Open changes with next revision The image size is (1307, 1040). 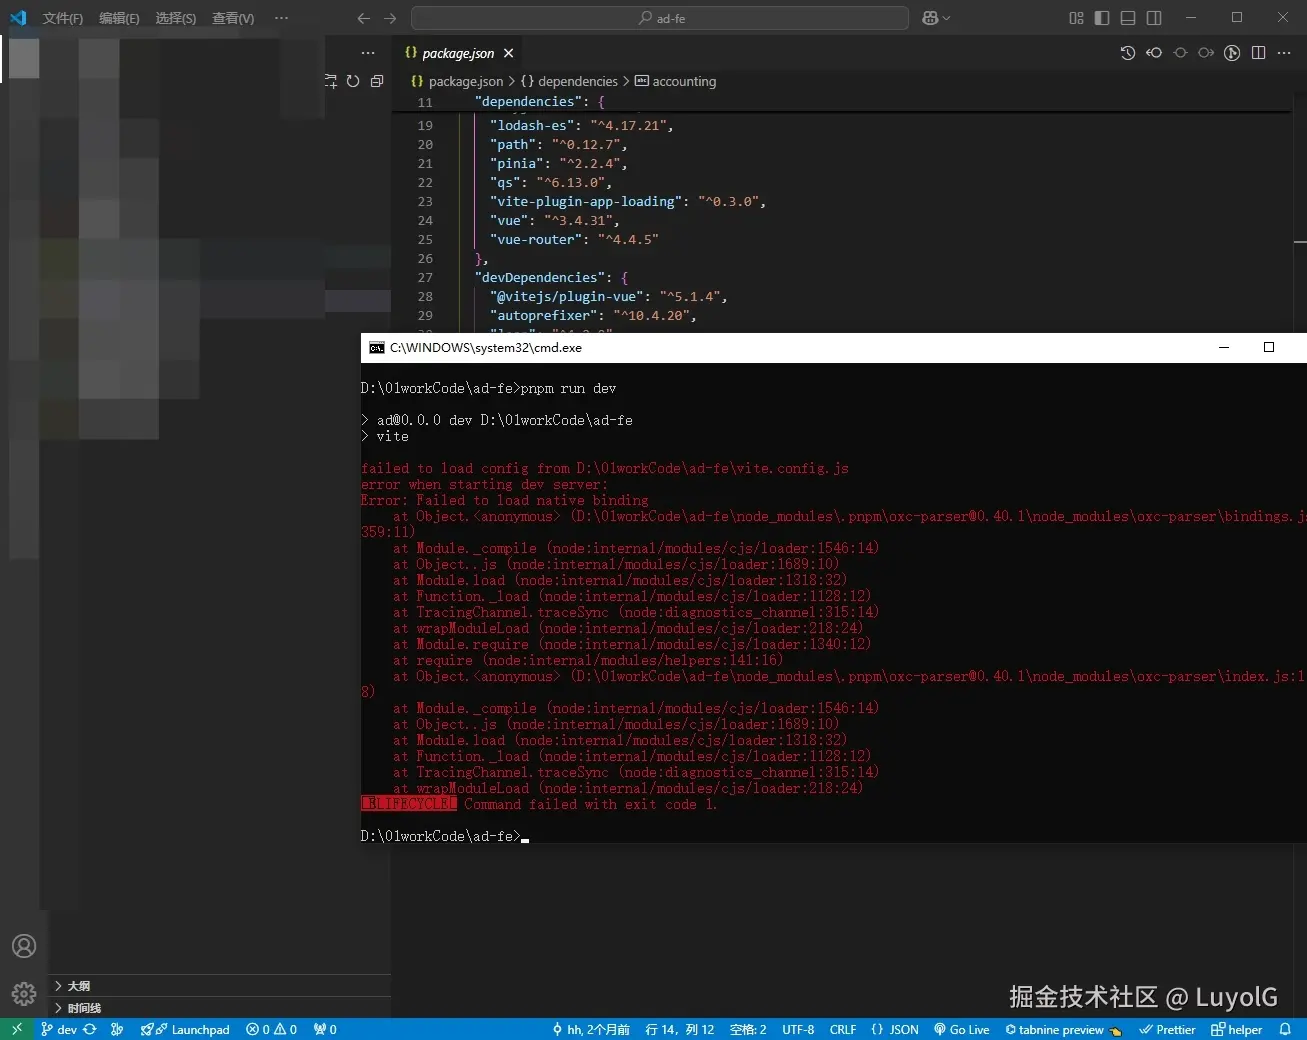(1206, 53)
